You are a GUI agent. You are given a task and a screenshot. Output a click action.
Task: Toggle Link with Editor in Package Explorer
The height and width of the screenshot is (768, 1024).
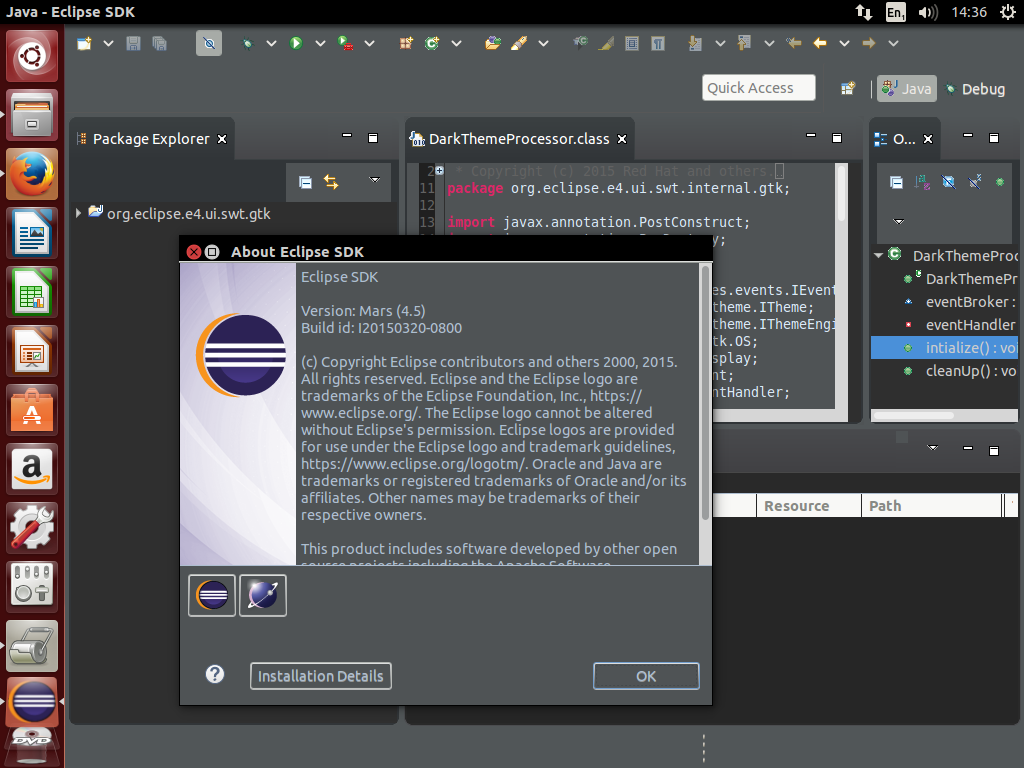pyautogui.click(x=331, y=182)
